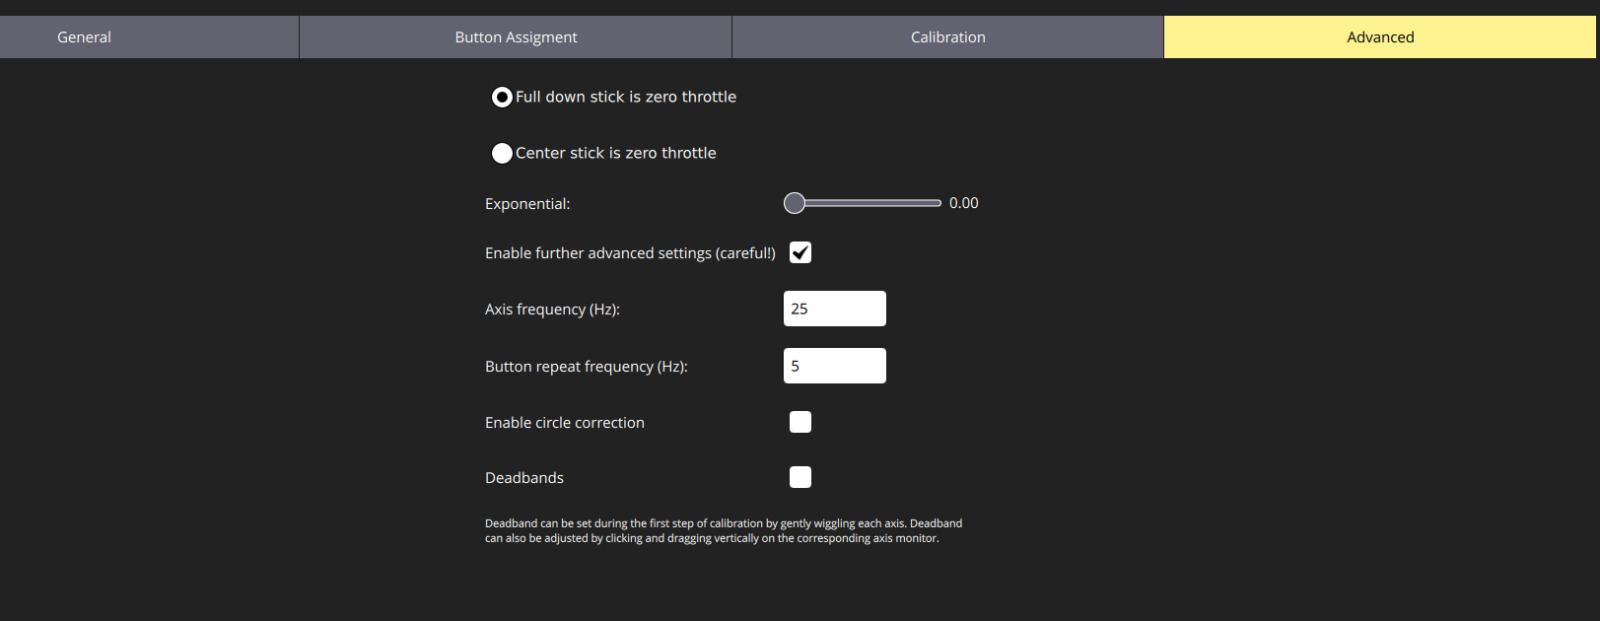This screenshot has height=621, width=1600.
Task: Select the highlighted Advanced tab
Action: pos(1379,37)
